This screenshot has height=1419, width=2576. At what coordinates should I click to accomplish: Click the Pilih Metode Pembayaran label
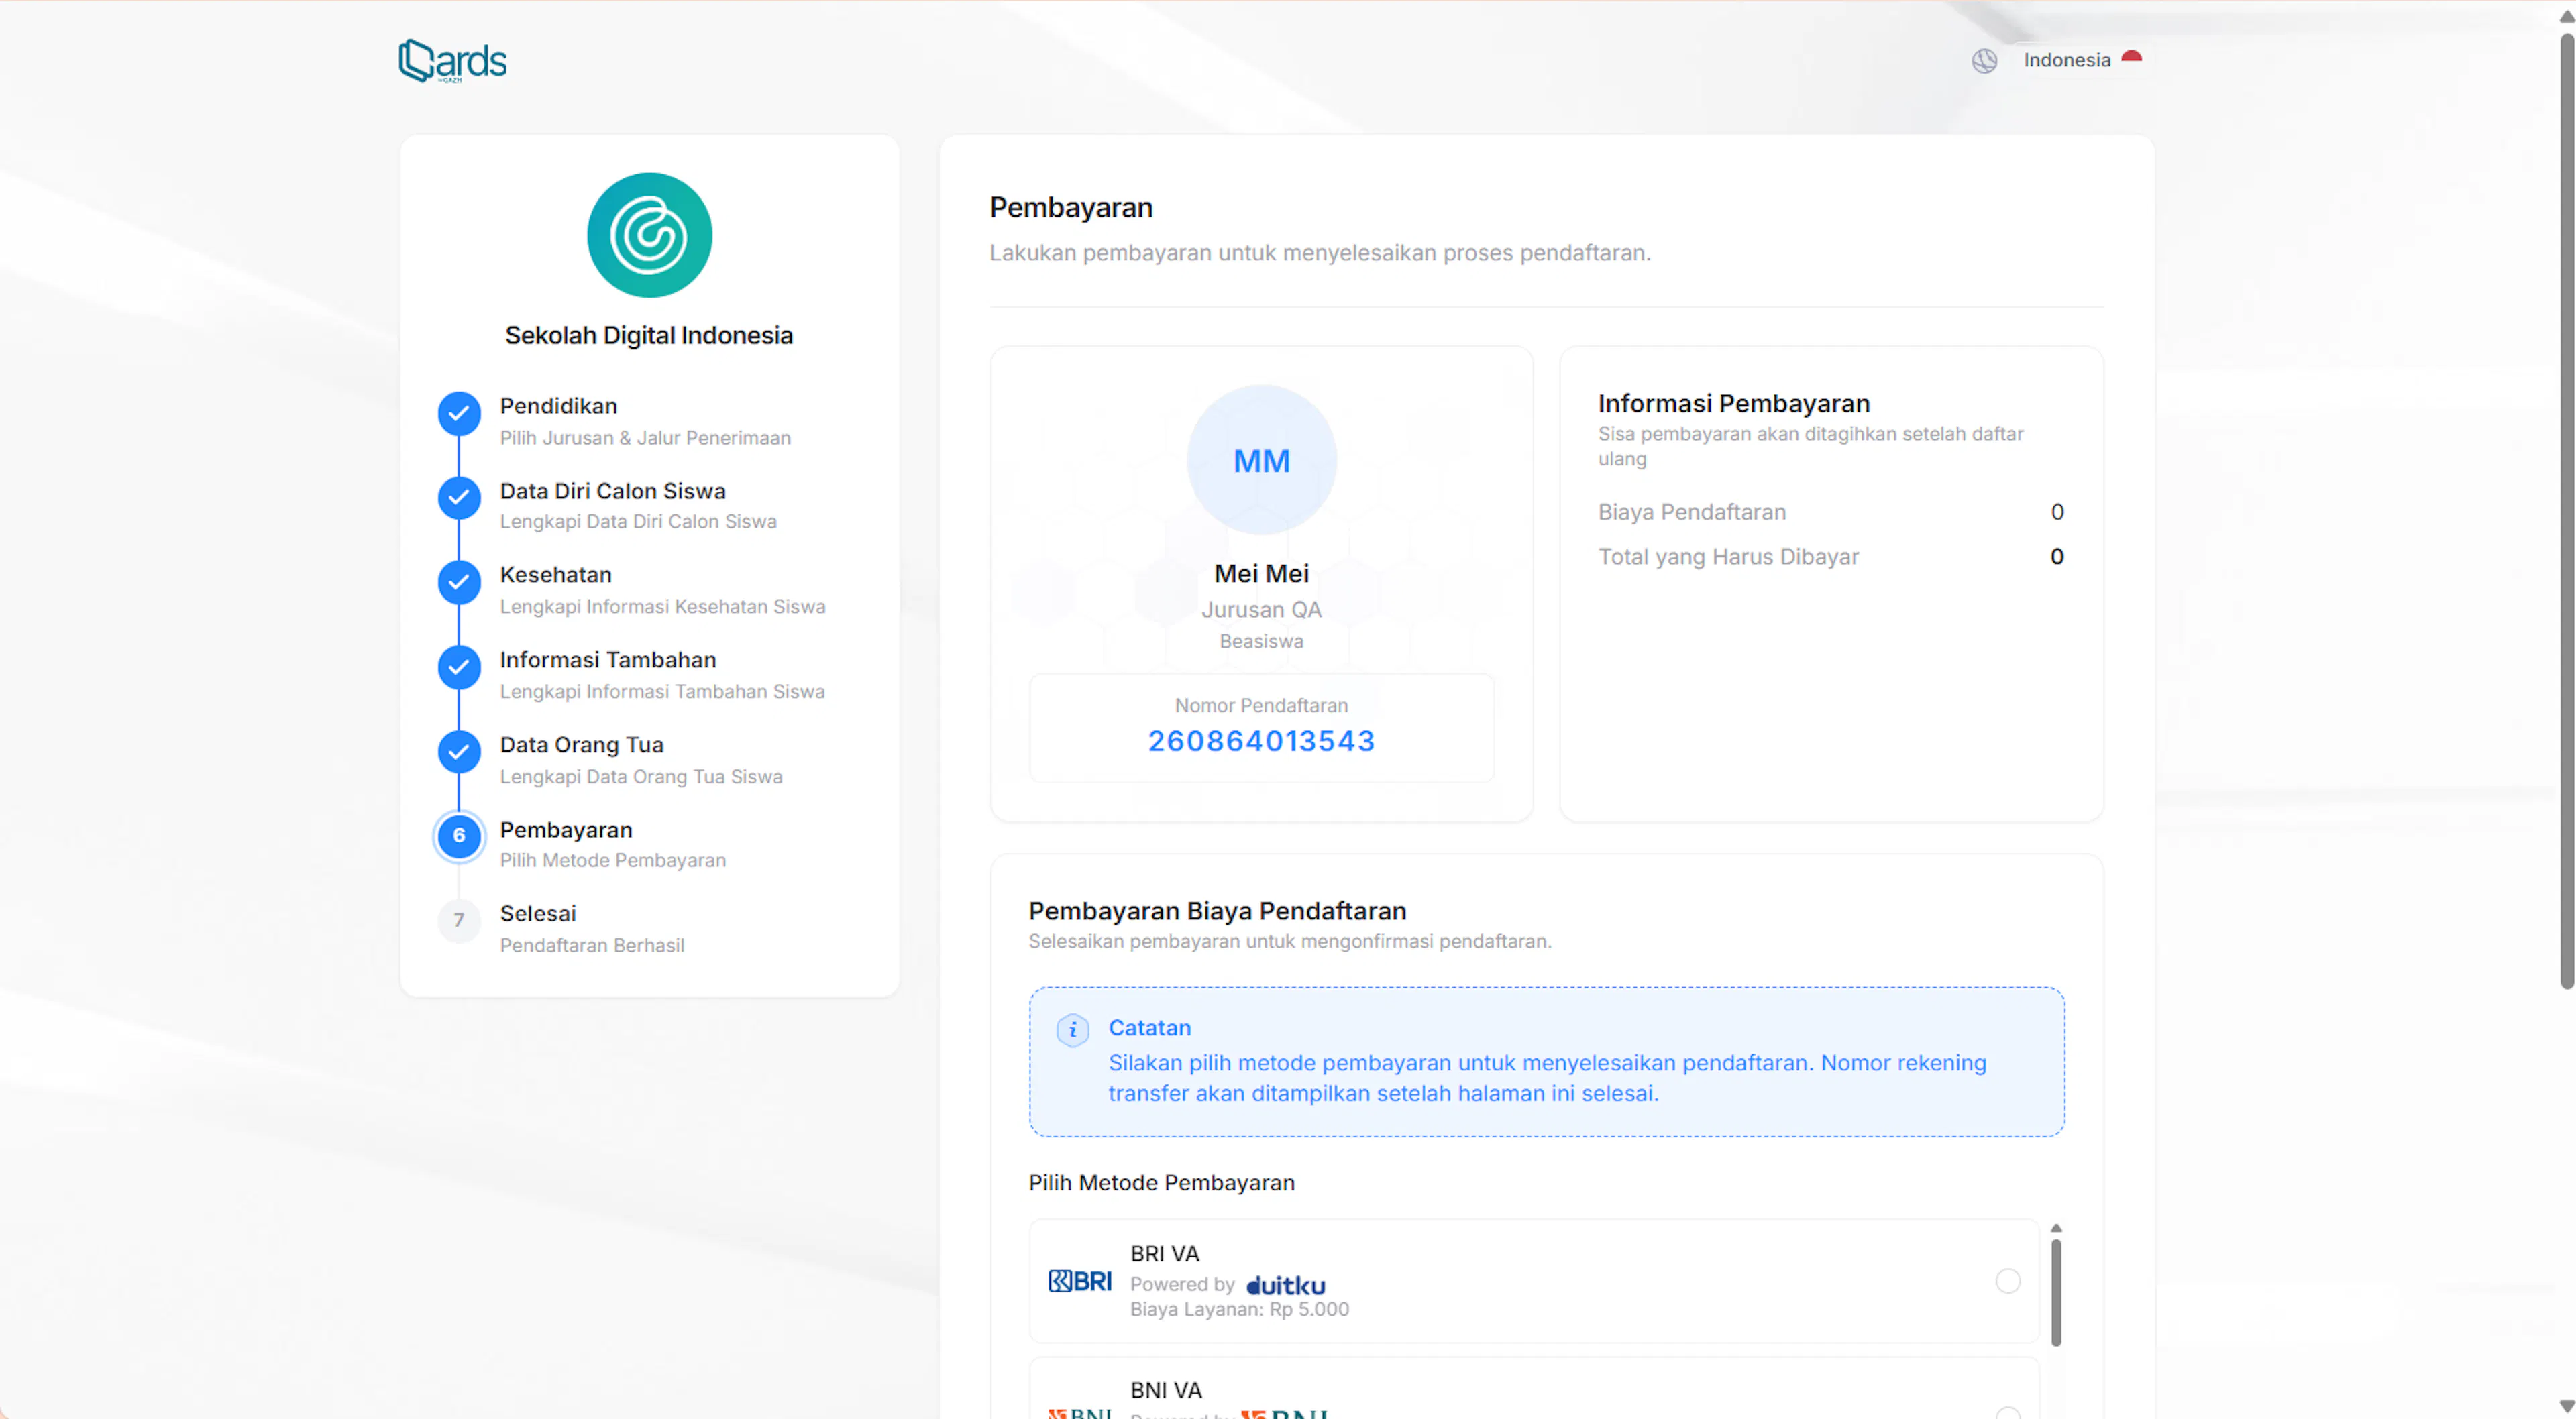[x=1161, y=1183]
